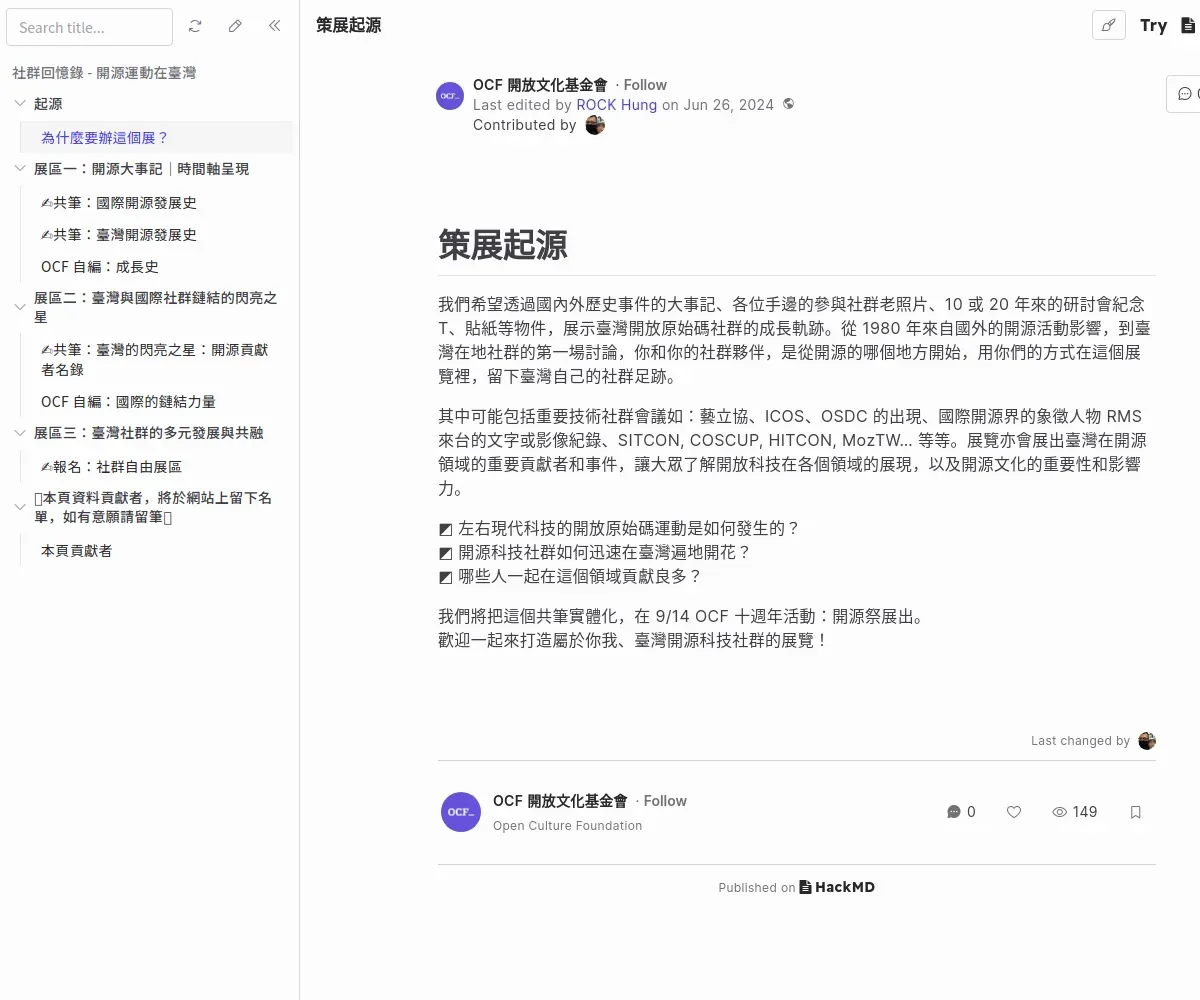Click the 'Last changed by' avatar
The height and width of the screenshot is (1000, 1200).
click(x=1147, y=741)
